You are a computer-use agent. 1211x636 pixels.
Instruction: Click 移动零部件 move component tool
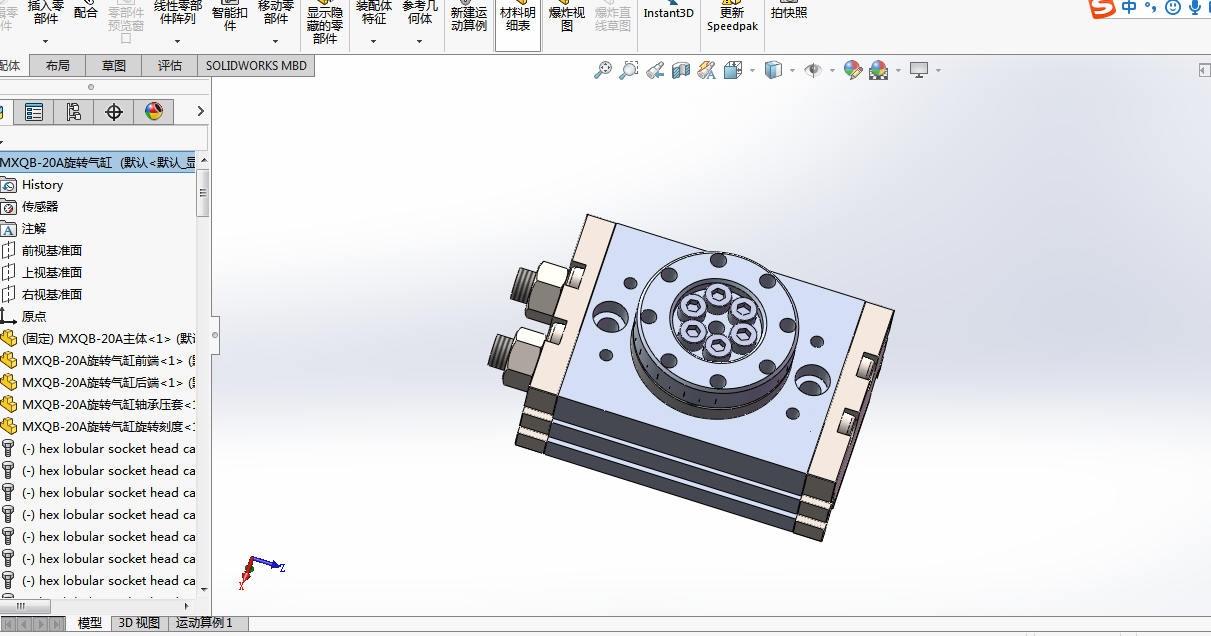click(276, 12)
